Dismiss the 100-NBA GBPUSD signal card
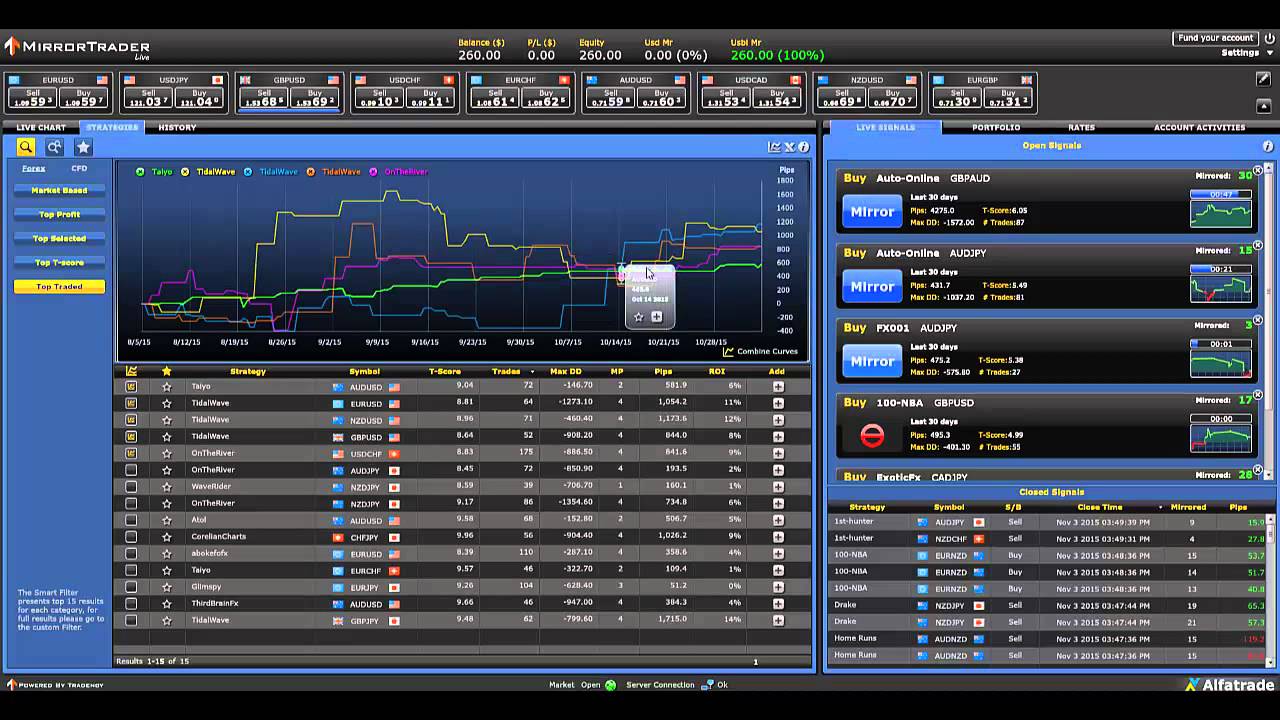 1258,396
